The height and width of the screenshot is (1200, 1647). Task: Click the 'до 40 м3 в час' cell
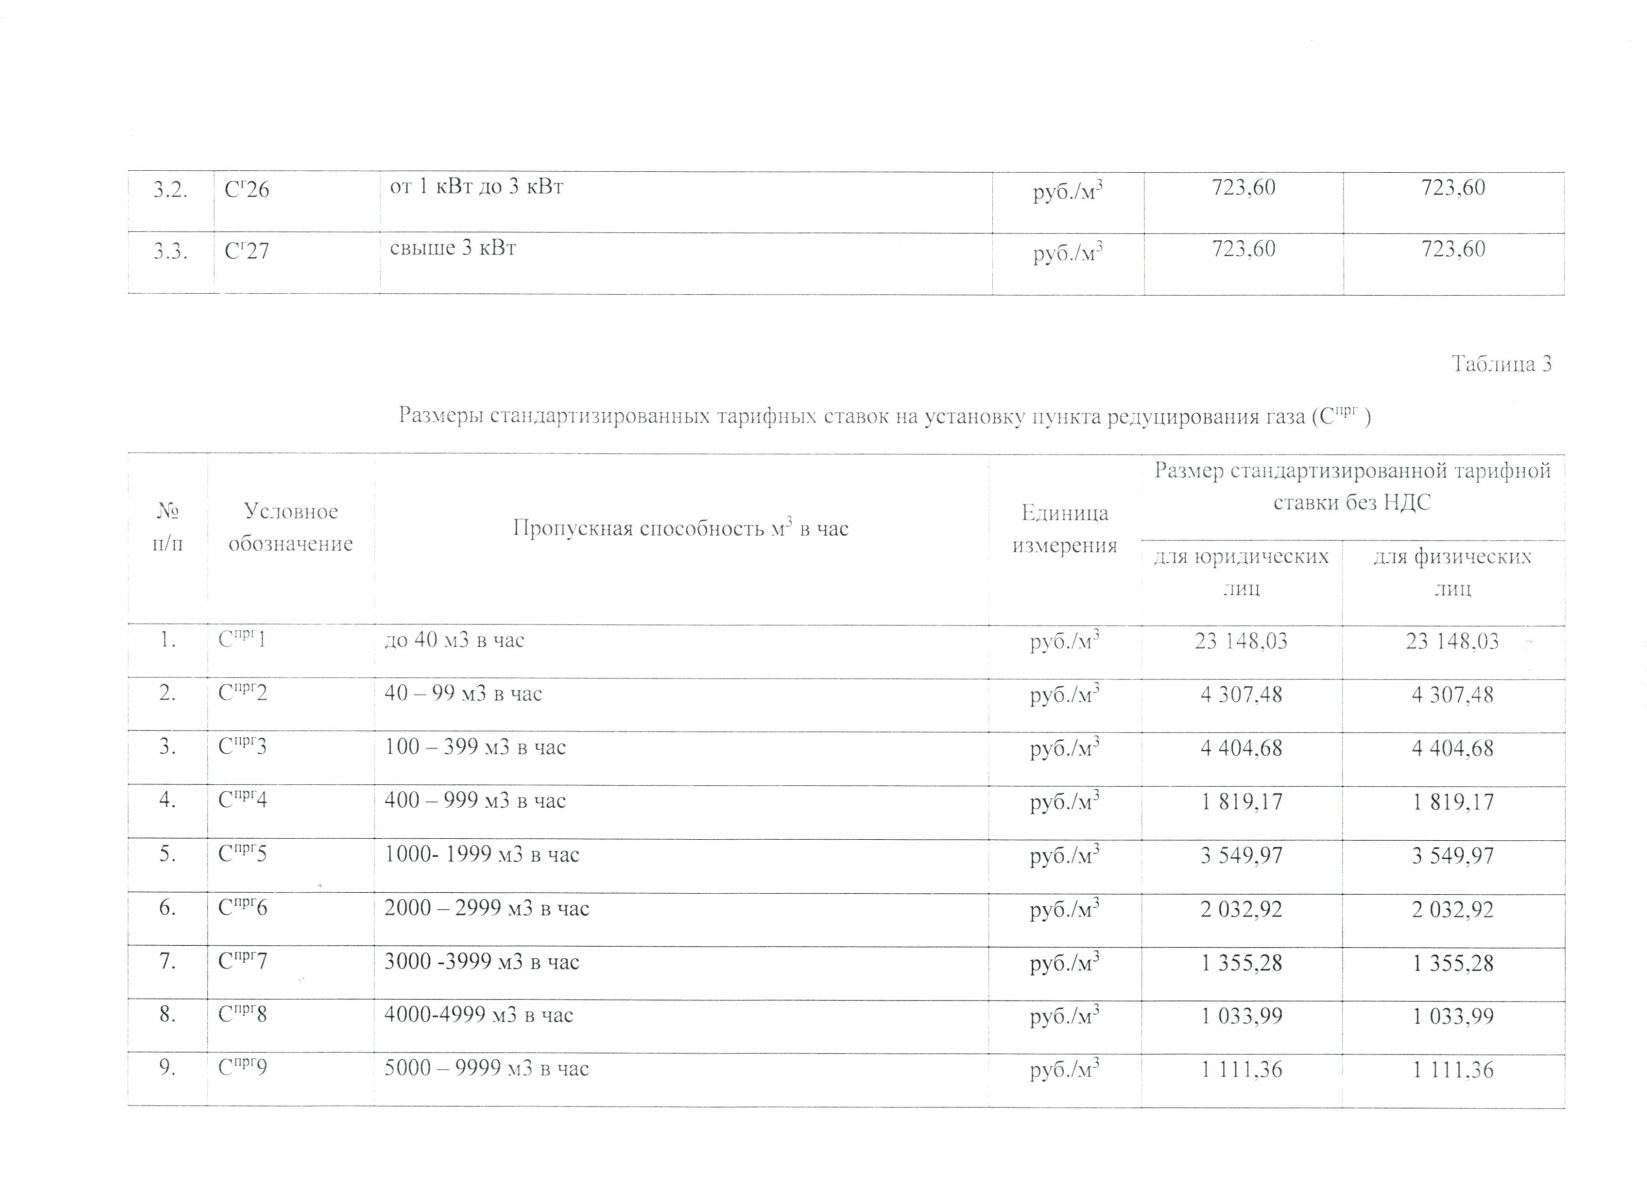coord(454,640)
